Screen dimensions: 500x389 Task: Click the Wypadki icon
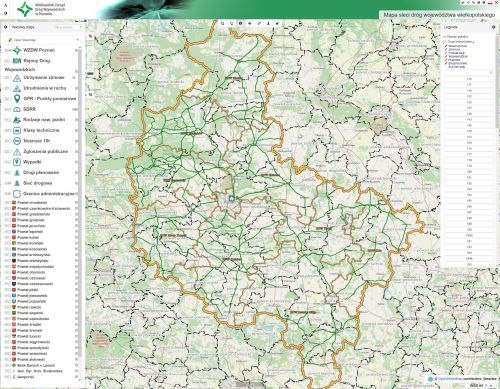click(x=17, y=162)
